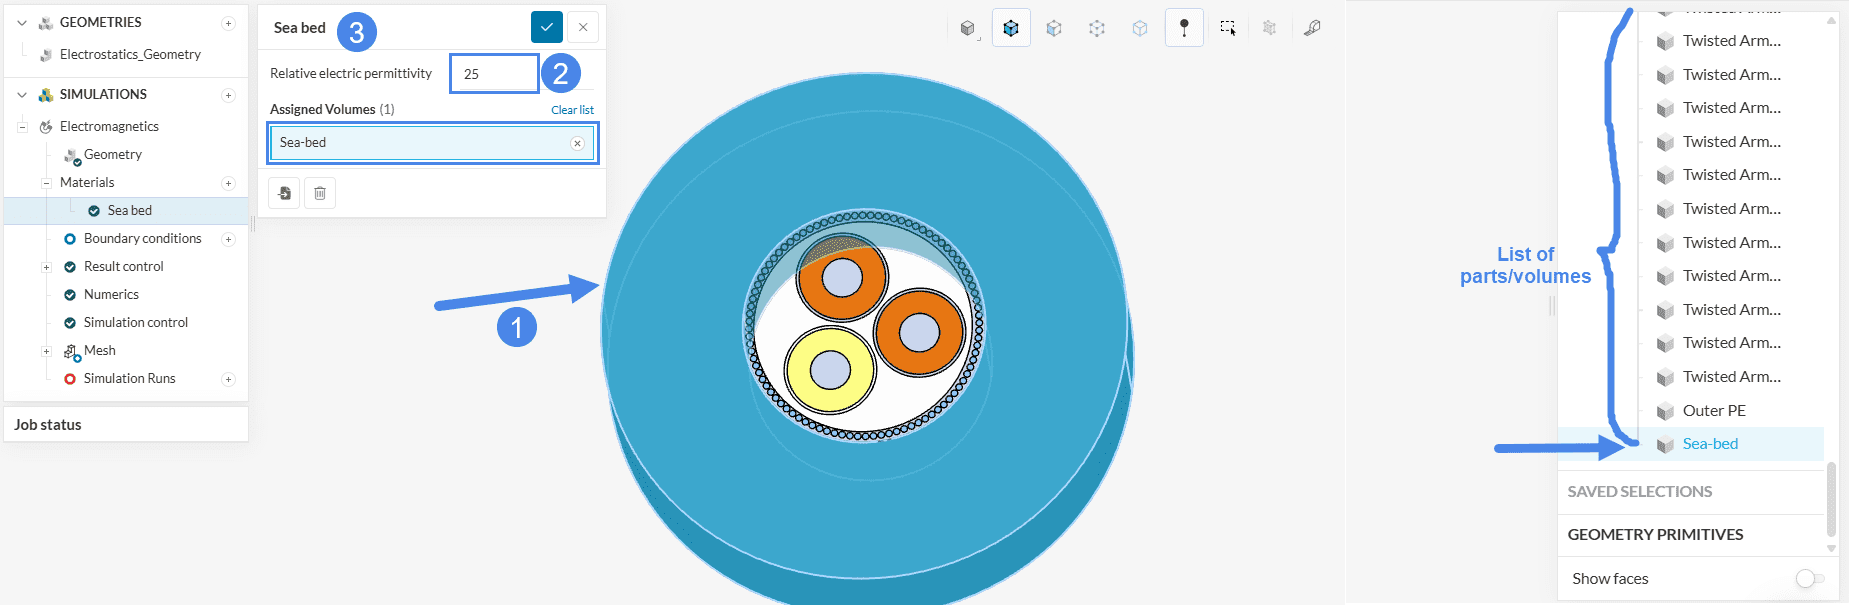Delete the Sea bed material
The height and width of the screenshot is (605, 1849).
[320, 193]
